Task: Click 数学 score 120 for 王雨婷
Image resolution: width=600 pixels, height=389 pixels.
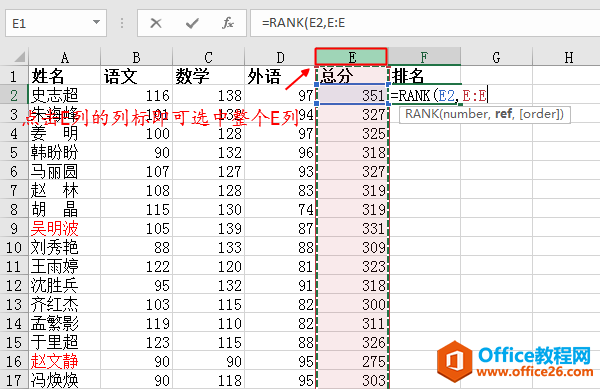Action: [208, 266]
